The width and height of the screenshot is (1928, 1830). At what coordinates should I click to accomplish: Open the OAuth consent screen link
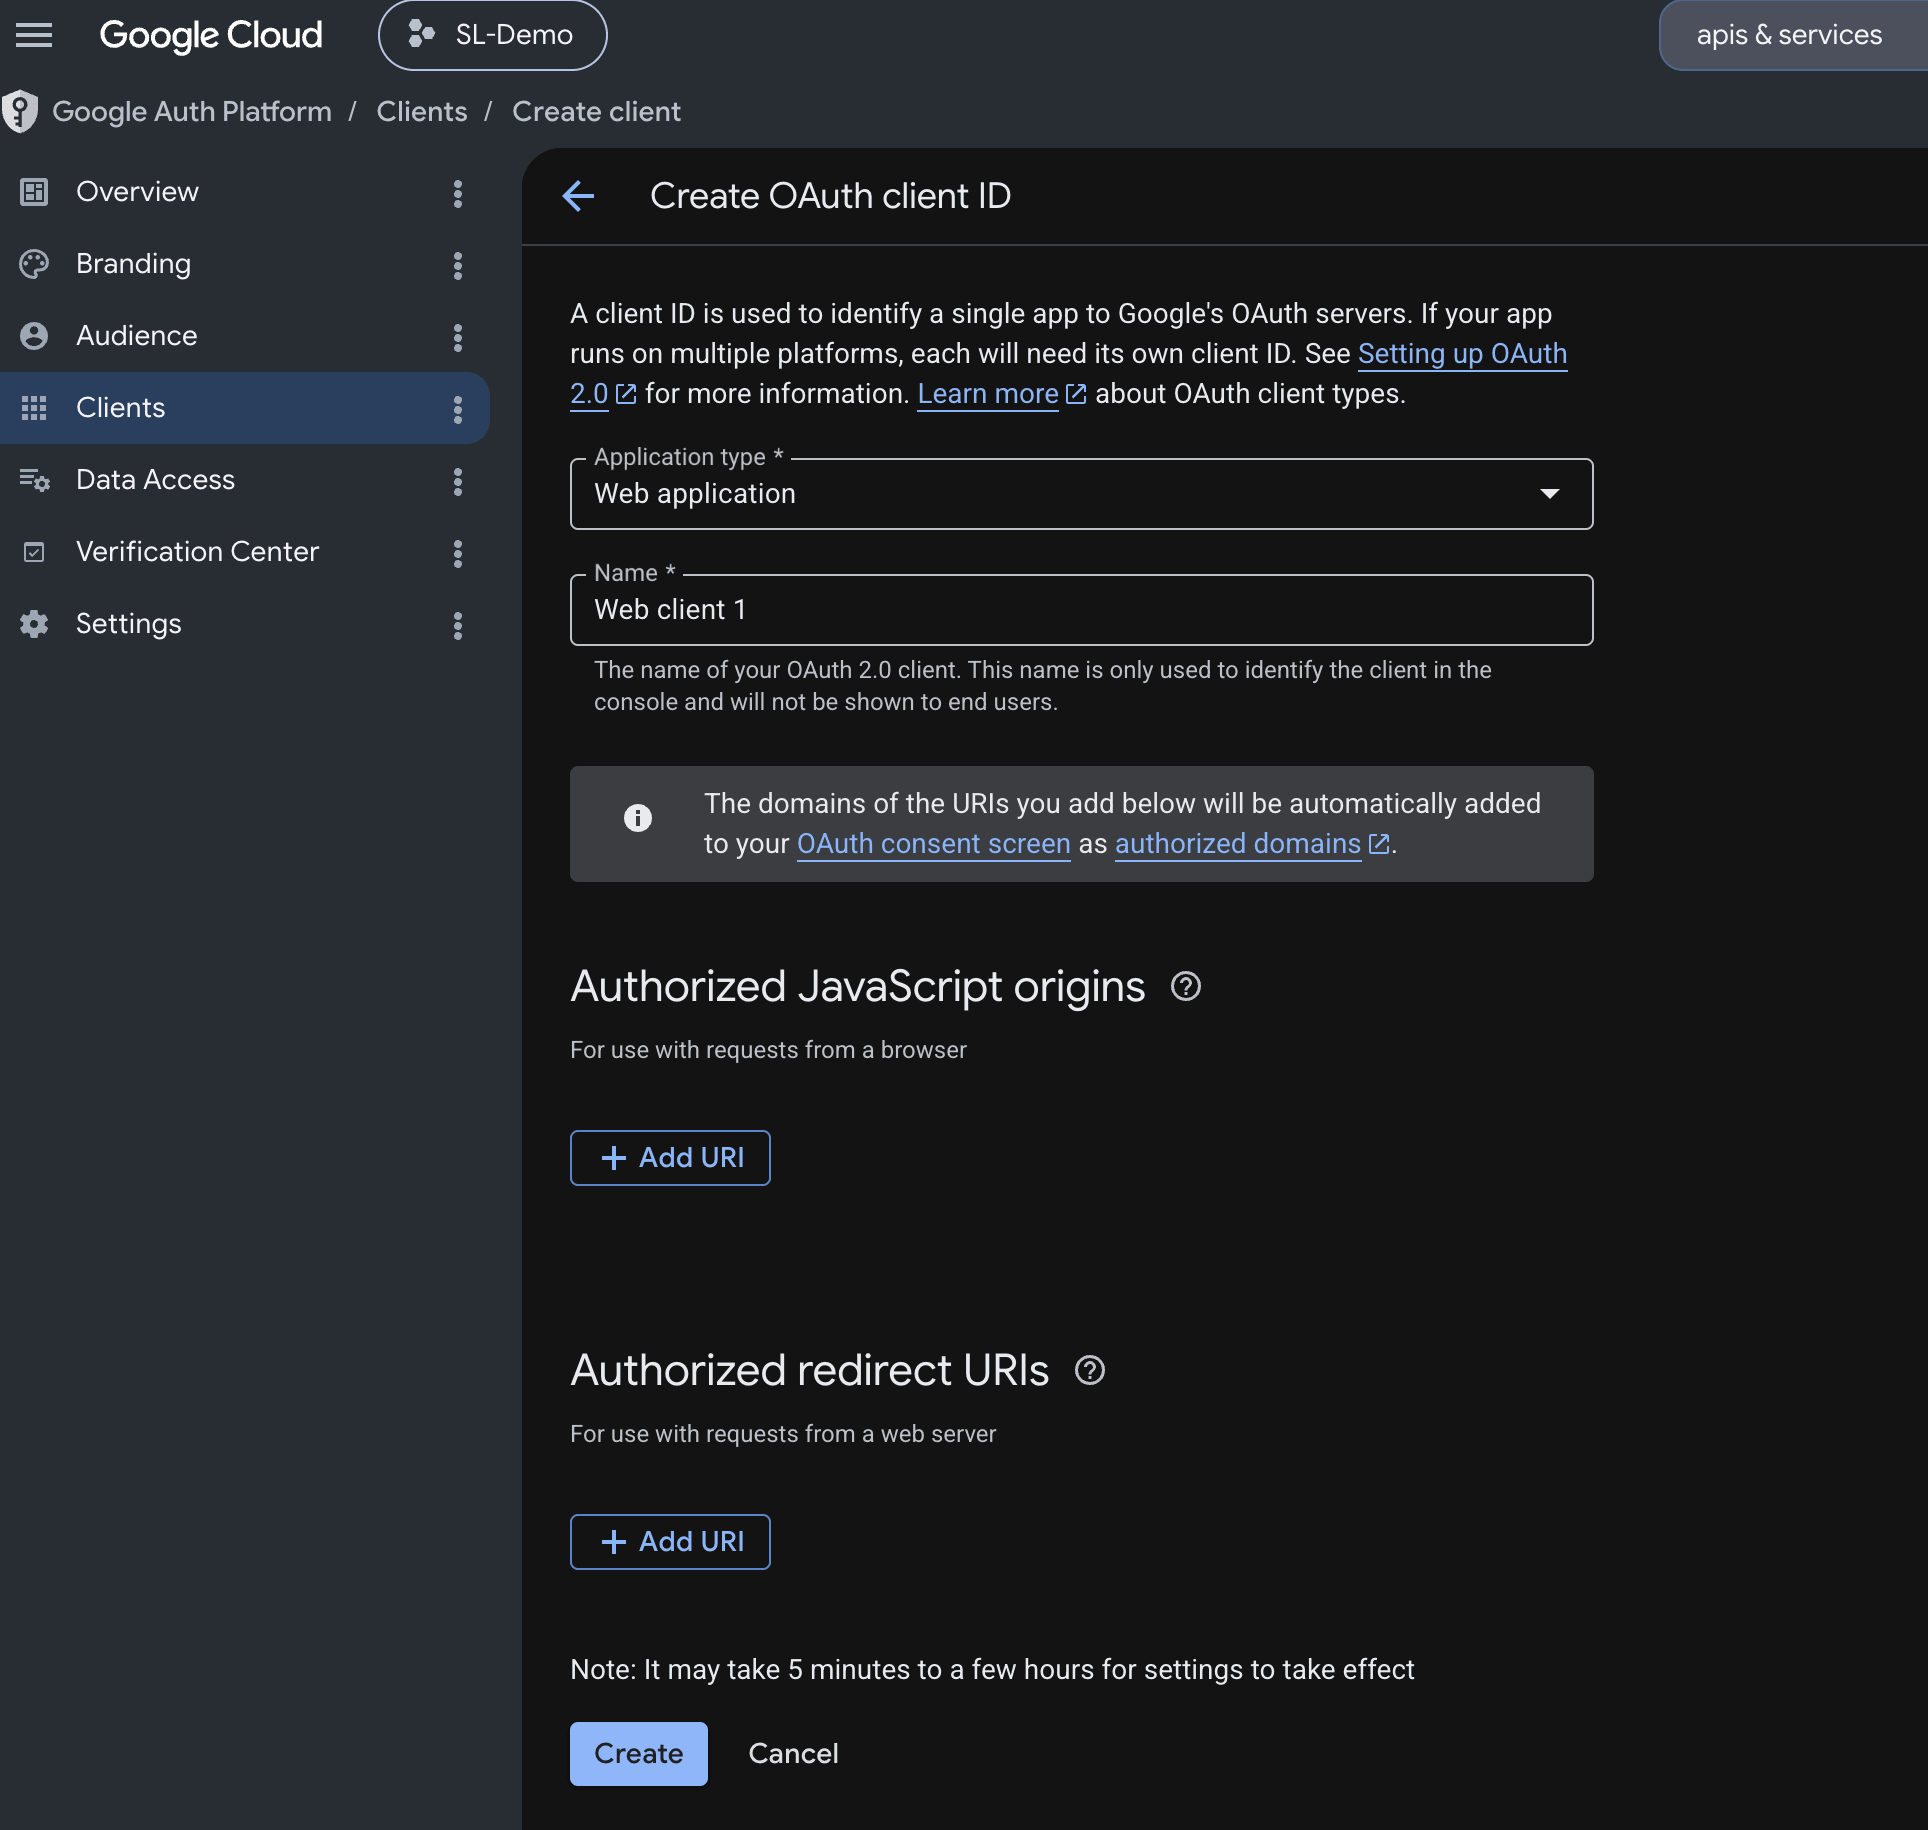[934, 844]
